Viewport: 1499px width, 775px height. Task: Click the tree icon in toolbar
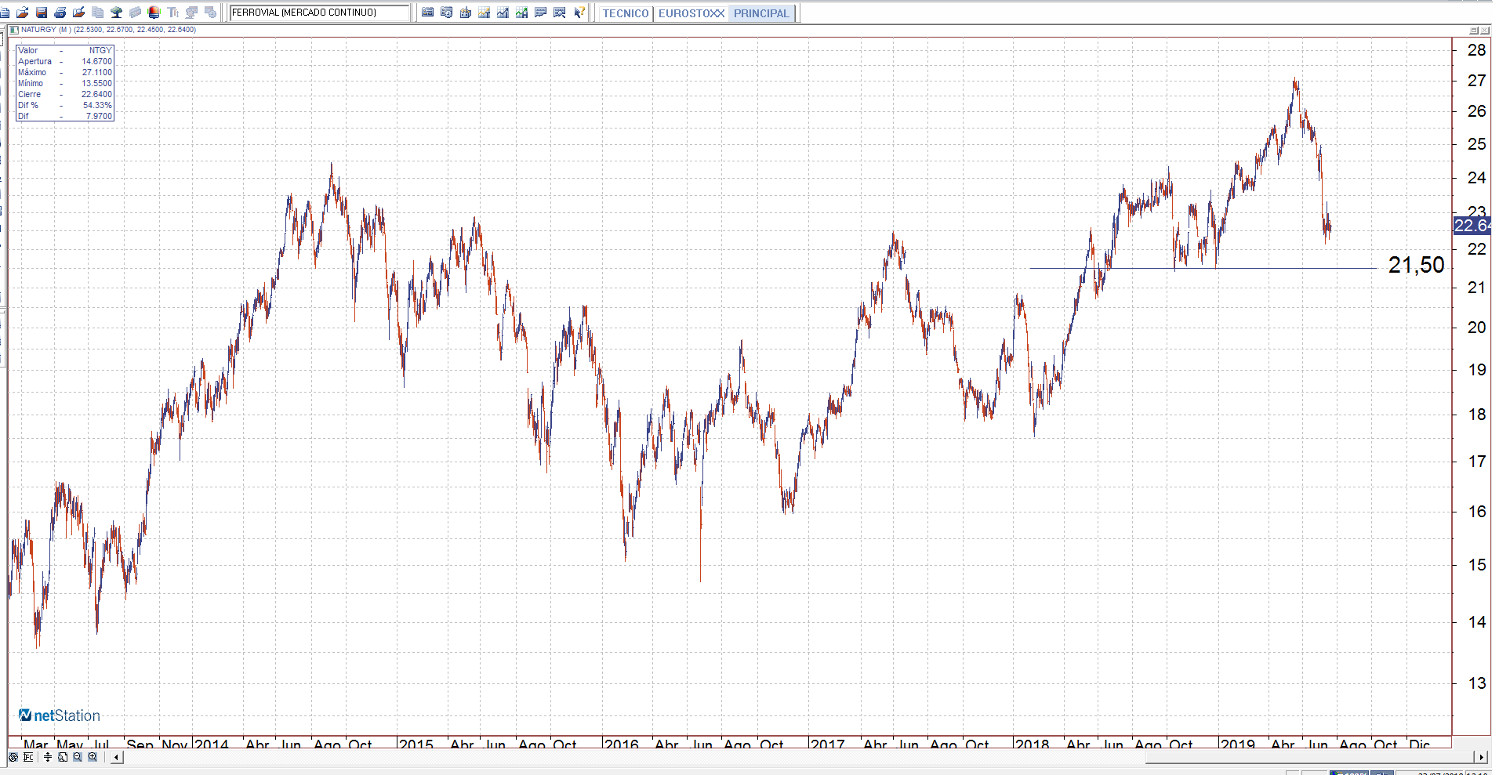point(116,13)
